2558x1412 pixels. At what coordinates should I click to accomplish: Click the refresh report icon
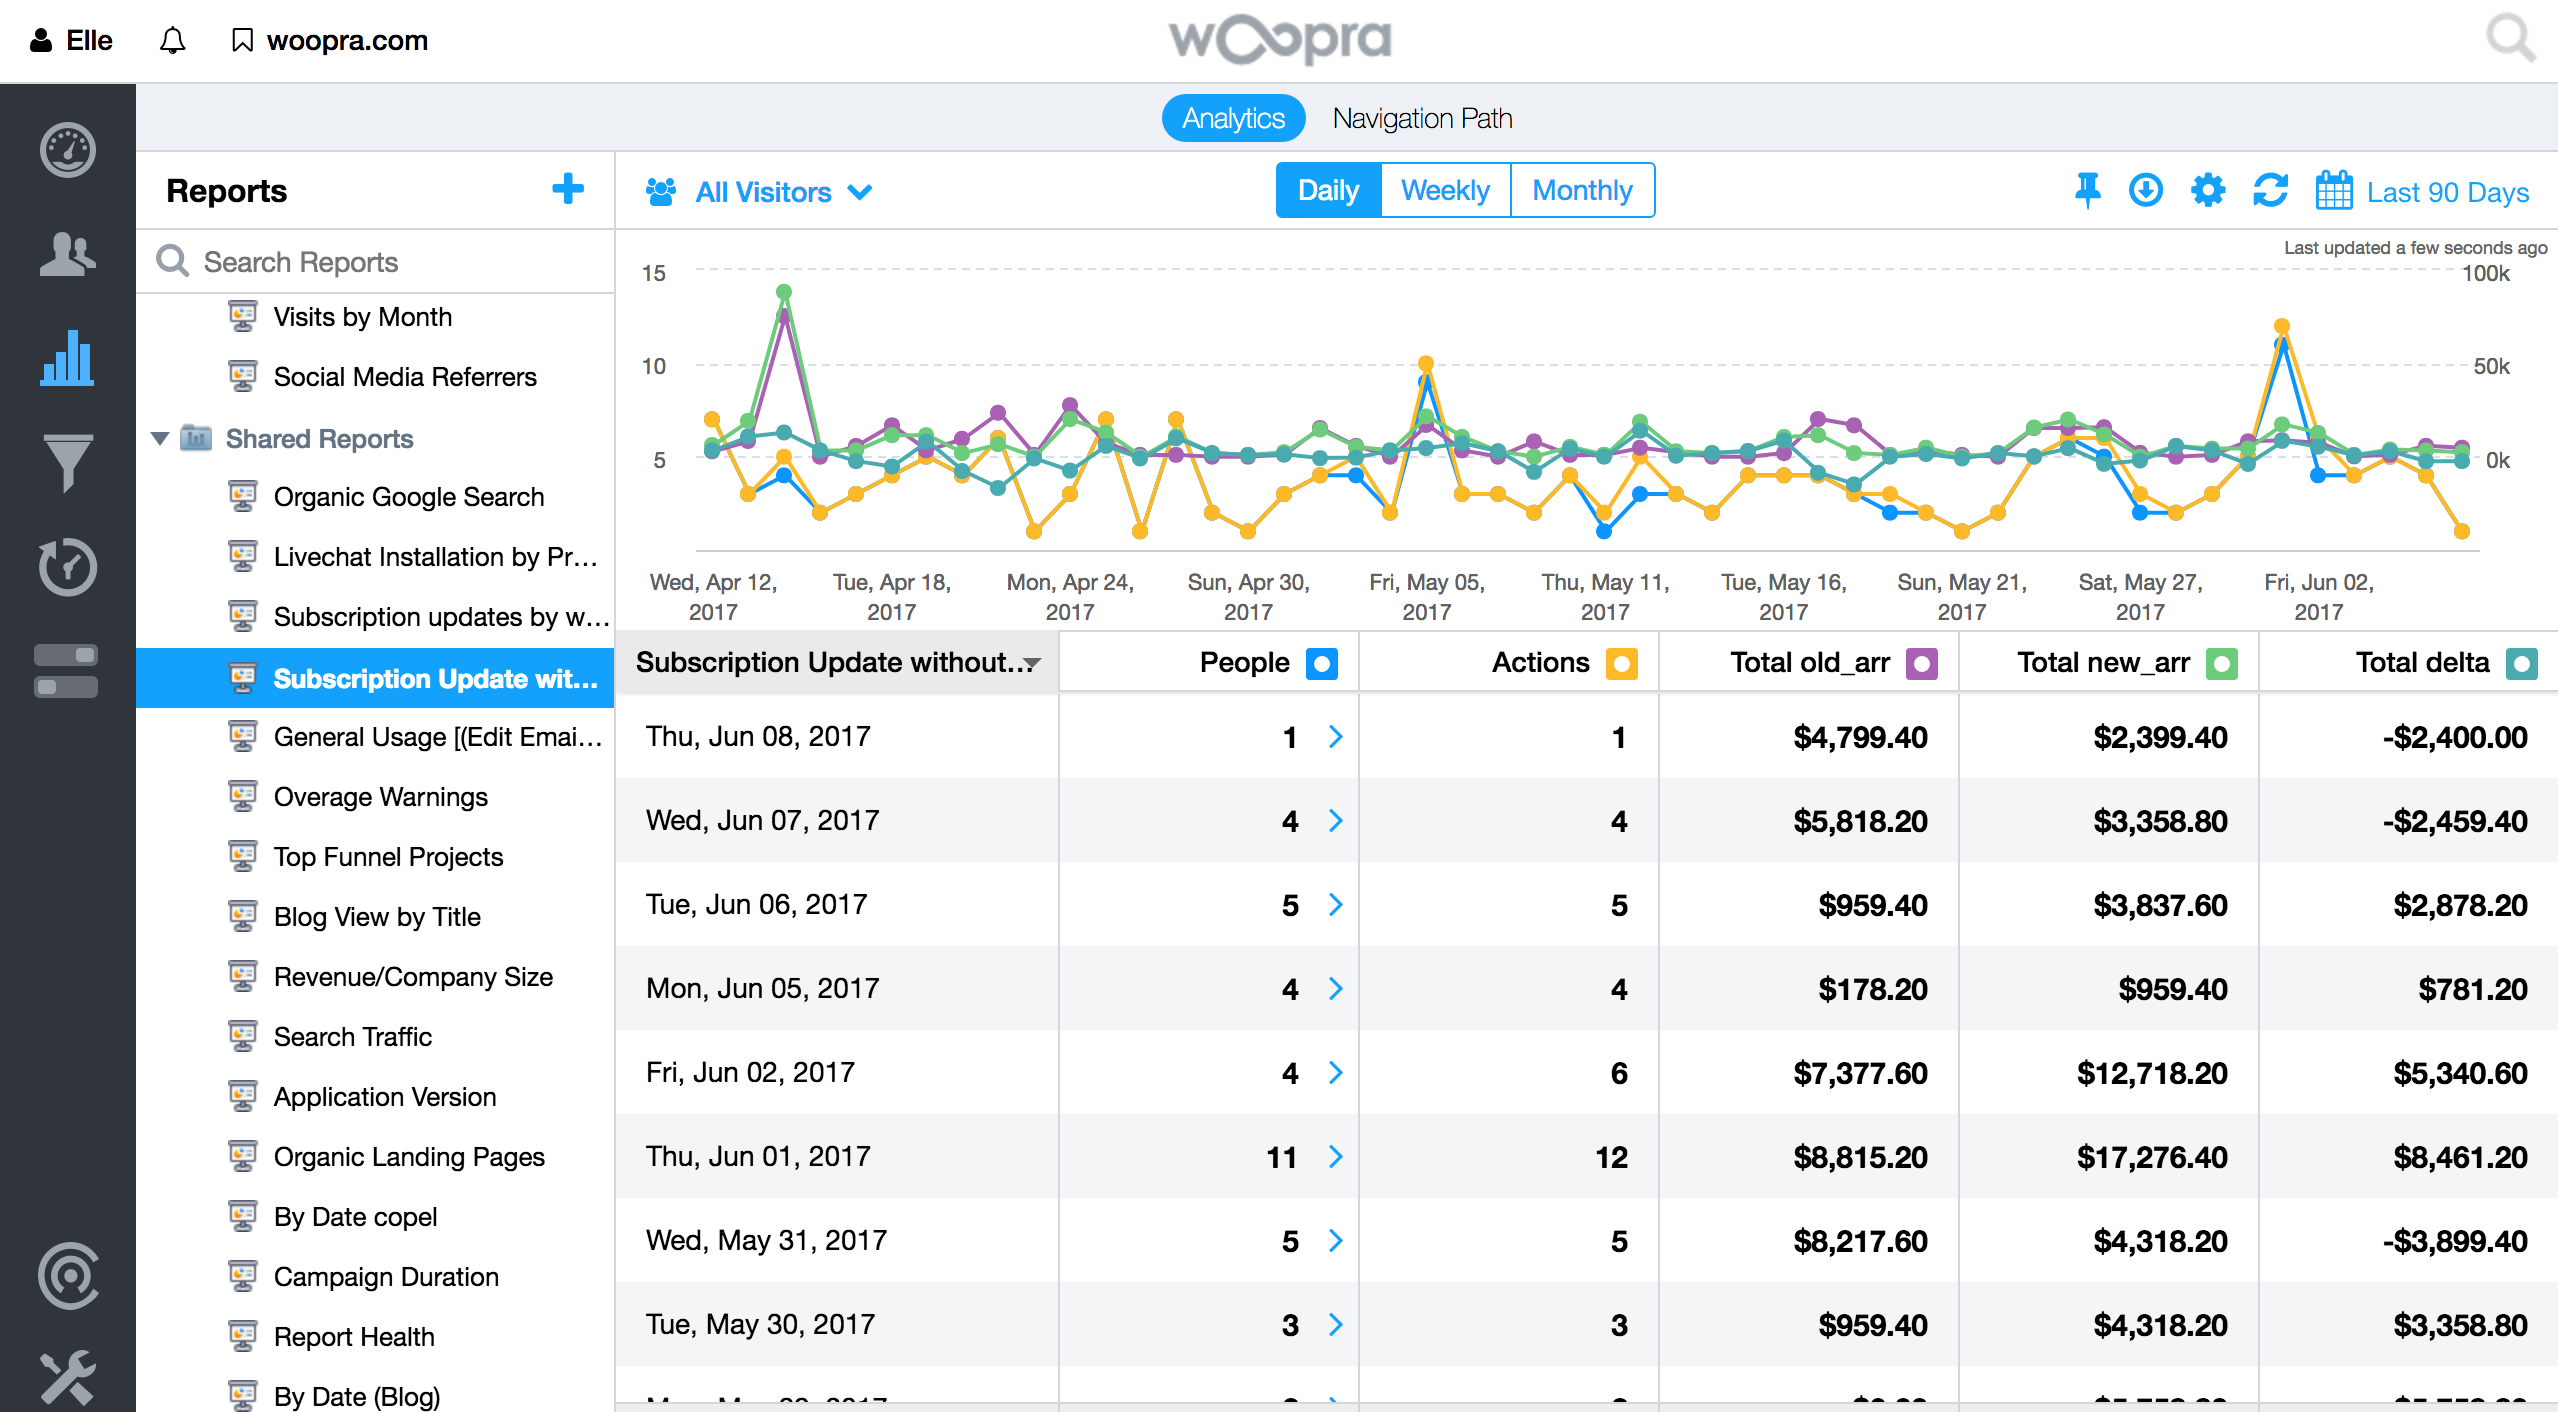click(x=2269, y=190)
